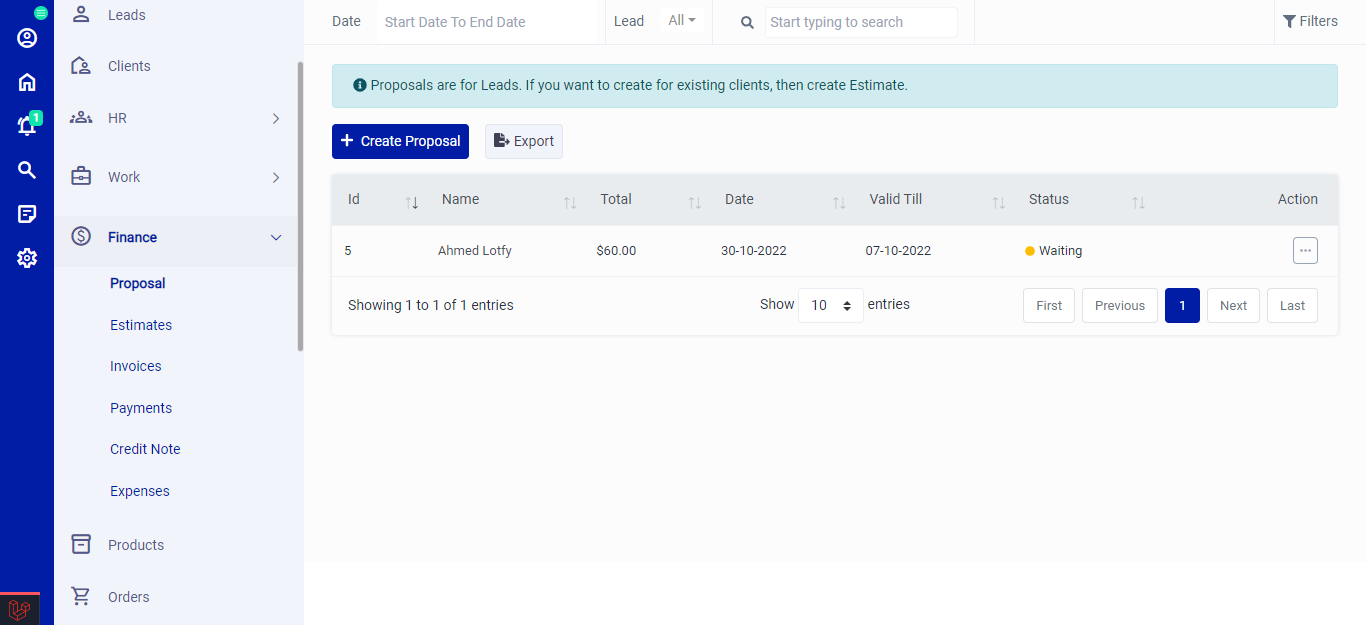Sort proposals by Valid Till column

(997, 201)
